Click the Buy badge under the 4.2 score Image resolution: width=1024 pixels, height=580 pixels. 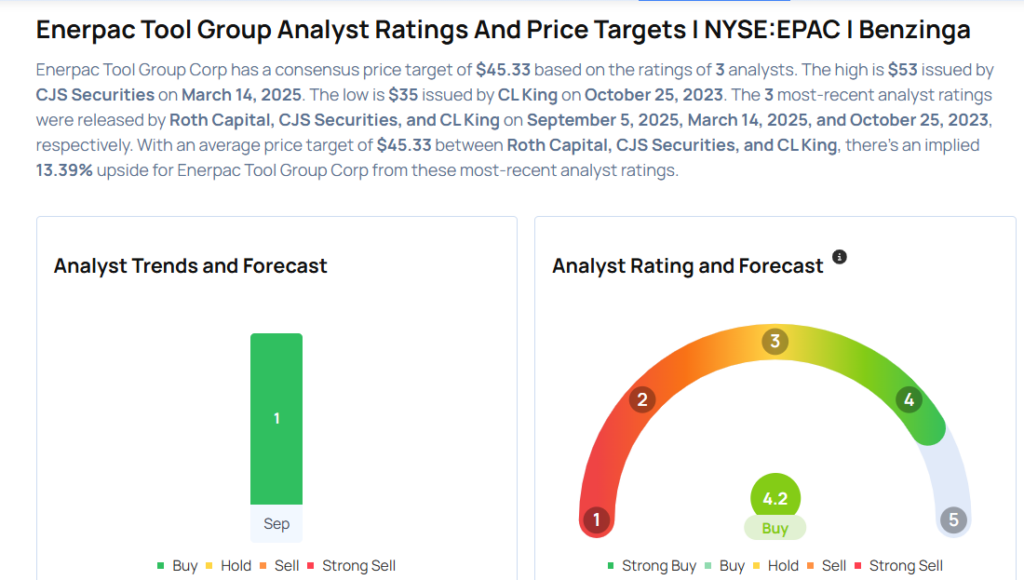[775, 529]
